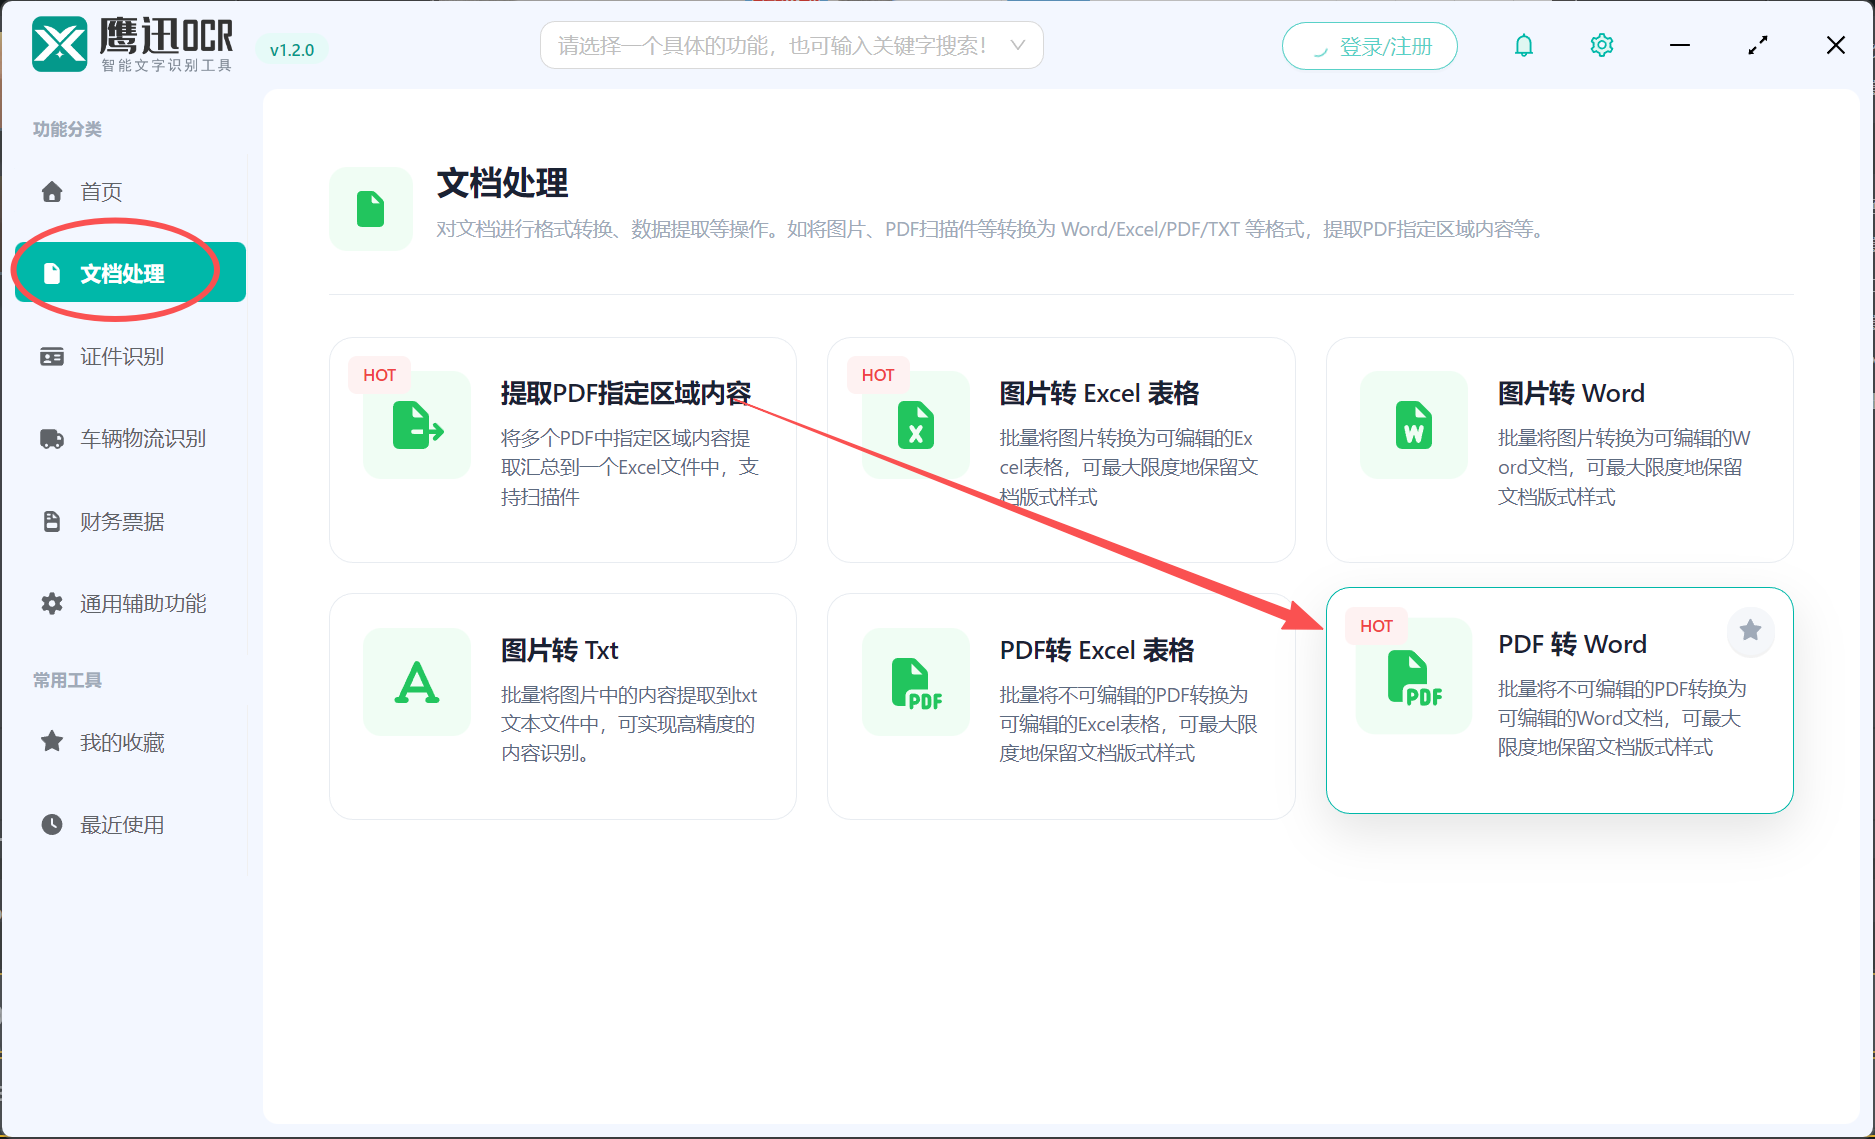Click the notification bell icon

pyautogui.click(x=1523, y=45)
